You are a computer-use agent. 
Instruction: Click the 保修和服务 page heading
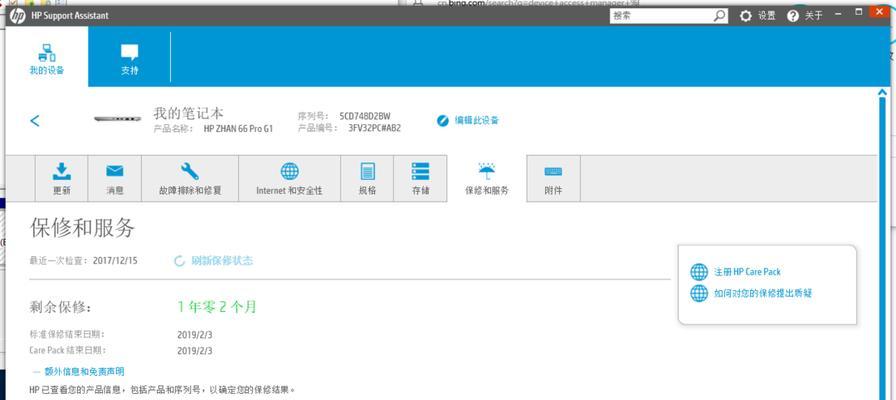82,228
